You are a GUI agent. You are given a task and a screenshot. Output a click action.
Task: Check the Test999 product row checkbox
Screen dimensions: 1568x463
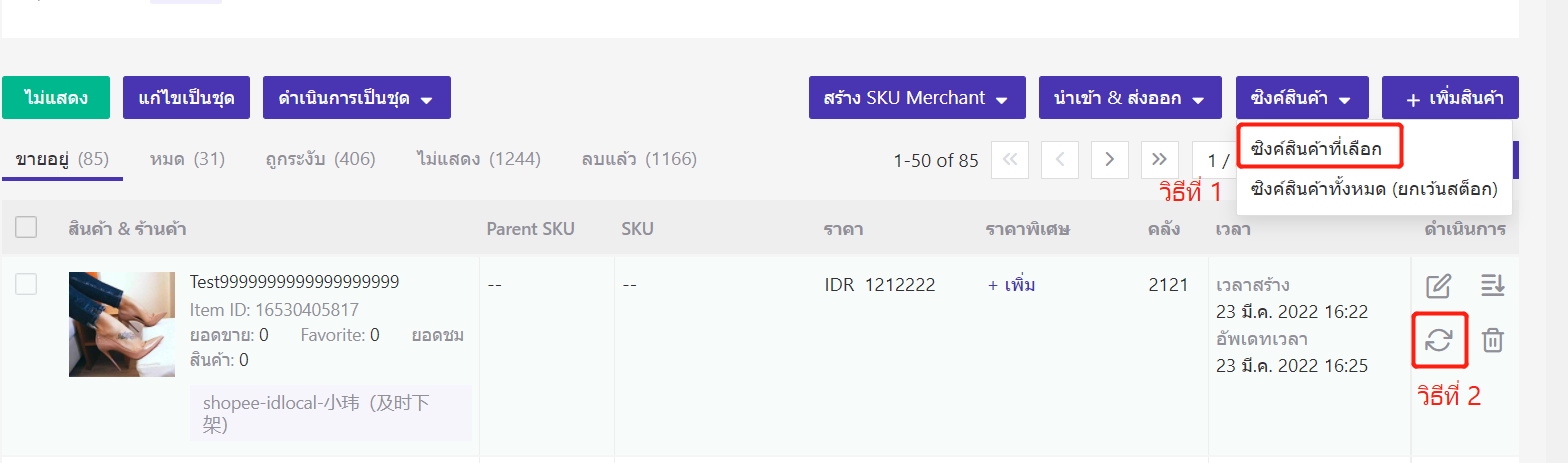26,284
